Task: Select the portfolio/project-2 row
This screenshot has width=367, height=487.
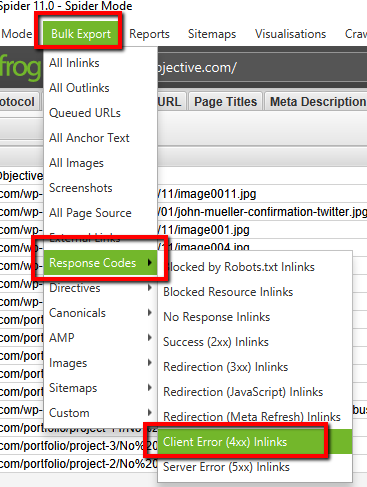Action: 79,464
